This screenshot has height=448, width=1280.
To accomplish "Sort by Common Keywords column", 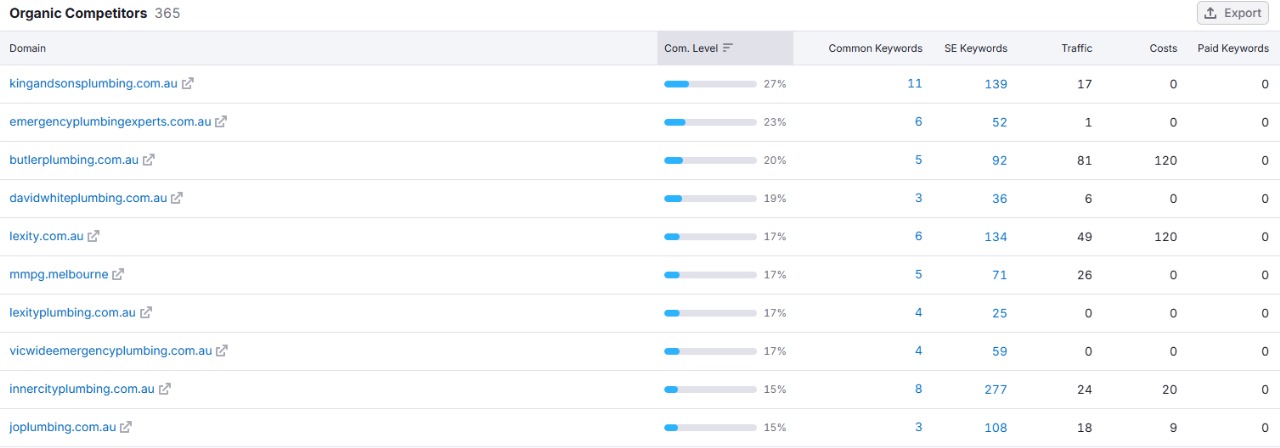I will pyautogui.click(x=875, y=48).
